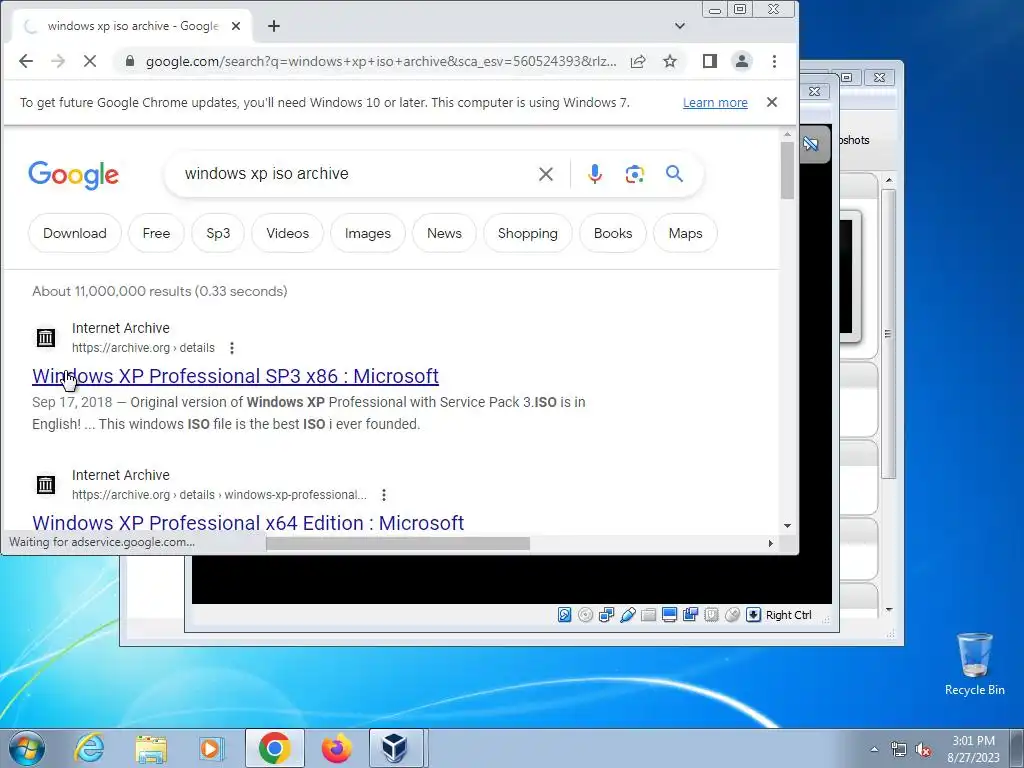Open the first result's three-dot options
This screenshot has height=768, width=1024.
[232, 348]
